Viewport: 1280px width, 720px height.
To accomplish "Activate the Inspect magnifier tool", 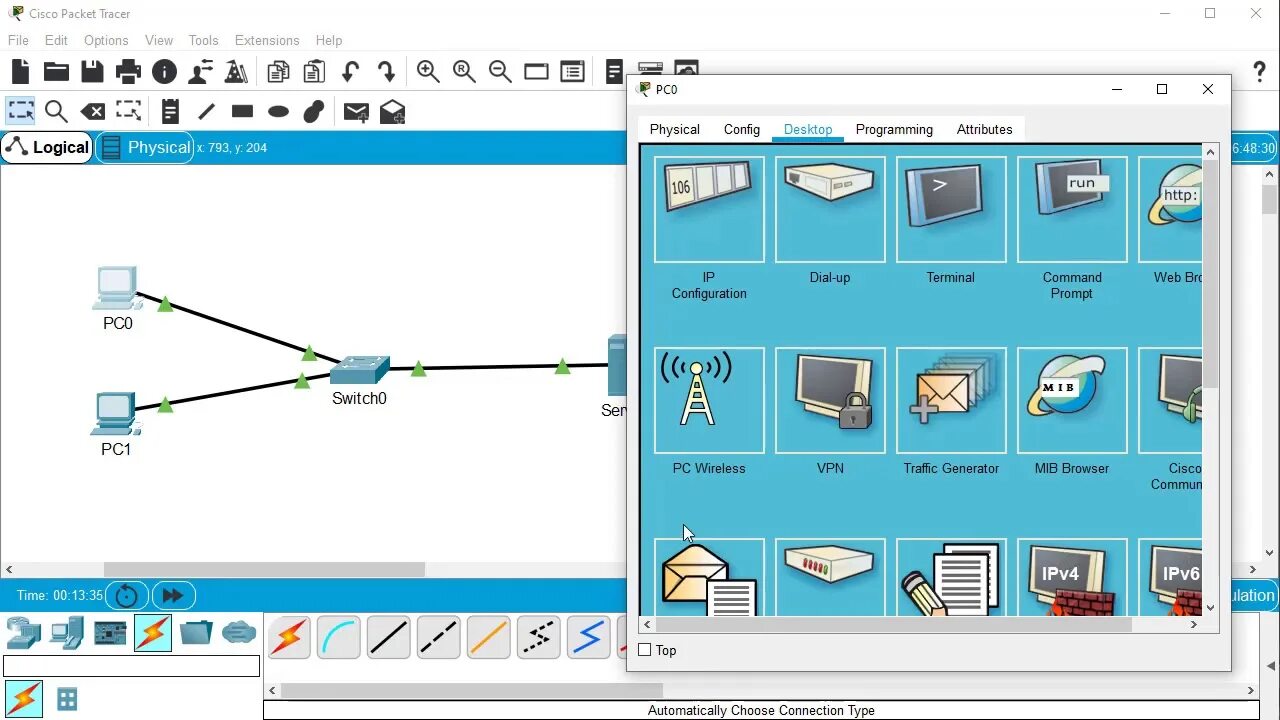I will 56,111.
